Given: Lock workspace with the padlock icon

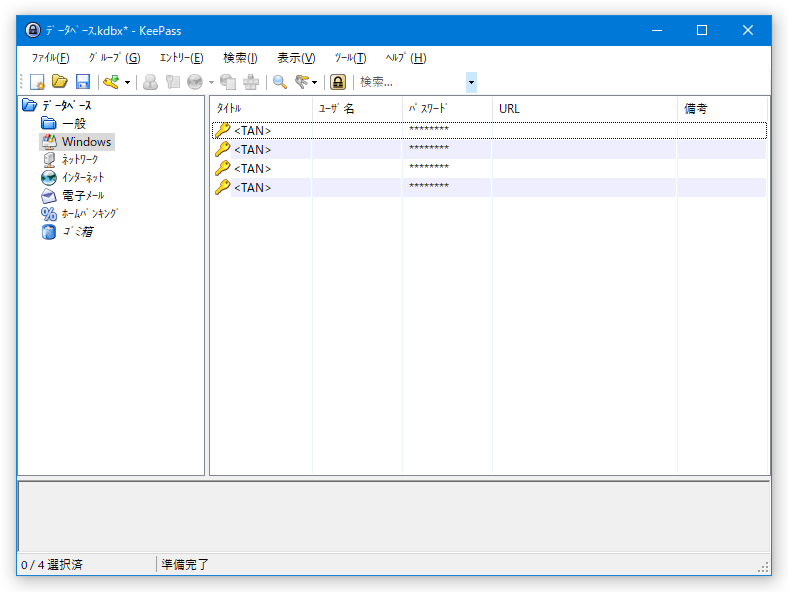Looking at the screenshot, I should point(338,82).
